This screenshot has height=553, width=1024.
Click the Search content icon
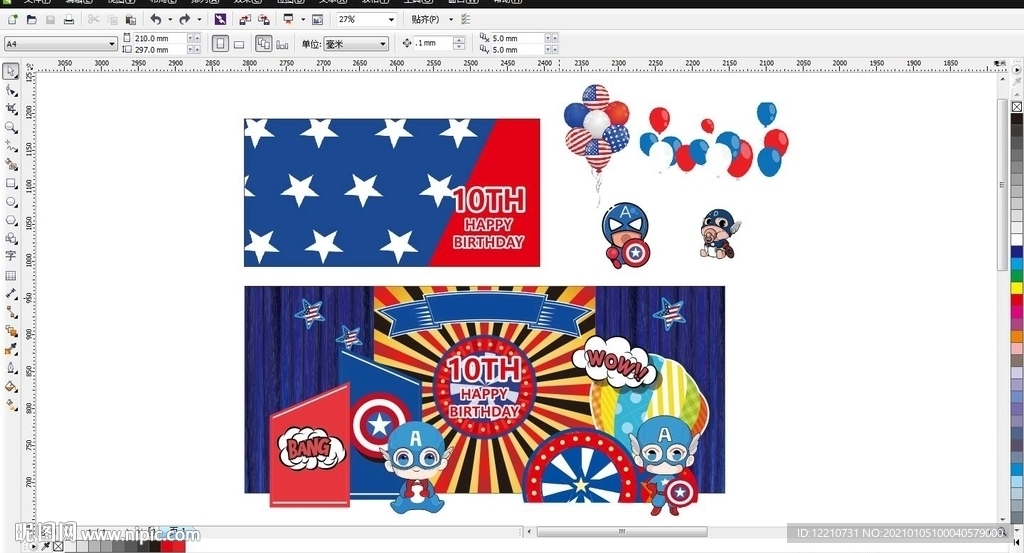point(220,20)
